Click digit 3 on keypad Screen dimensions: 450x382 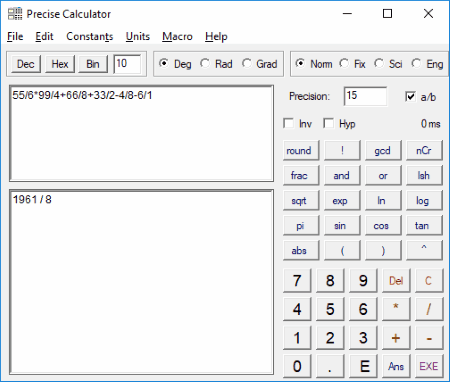(x=363, y=338)
